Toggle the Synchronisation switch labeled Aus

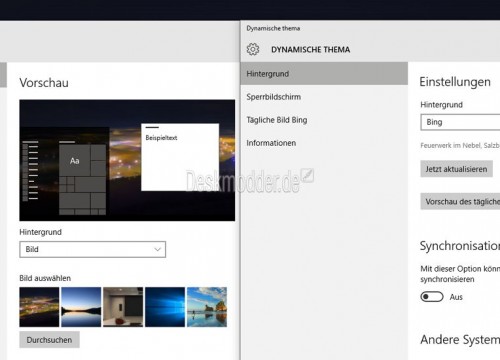tap(432, 297)
